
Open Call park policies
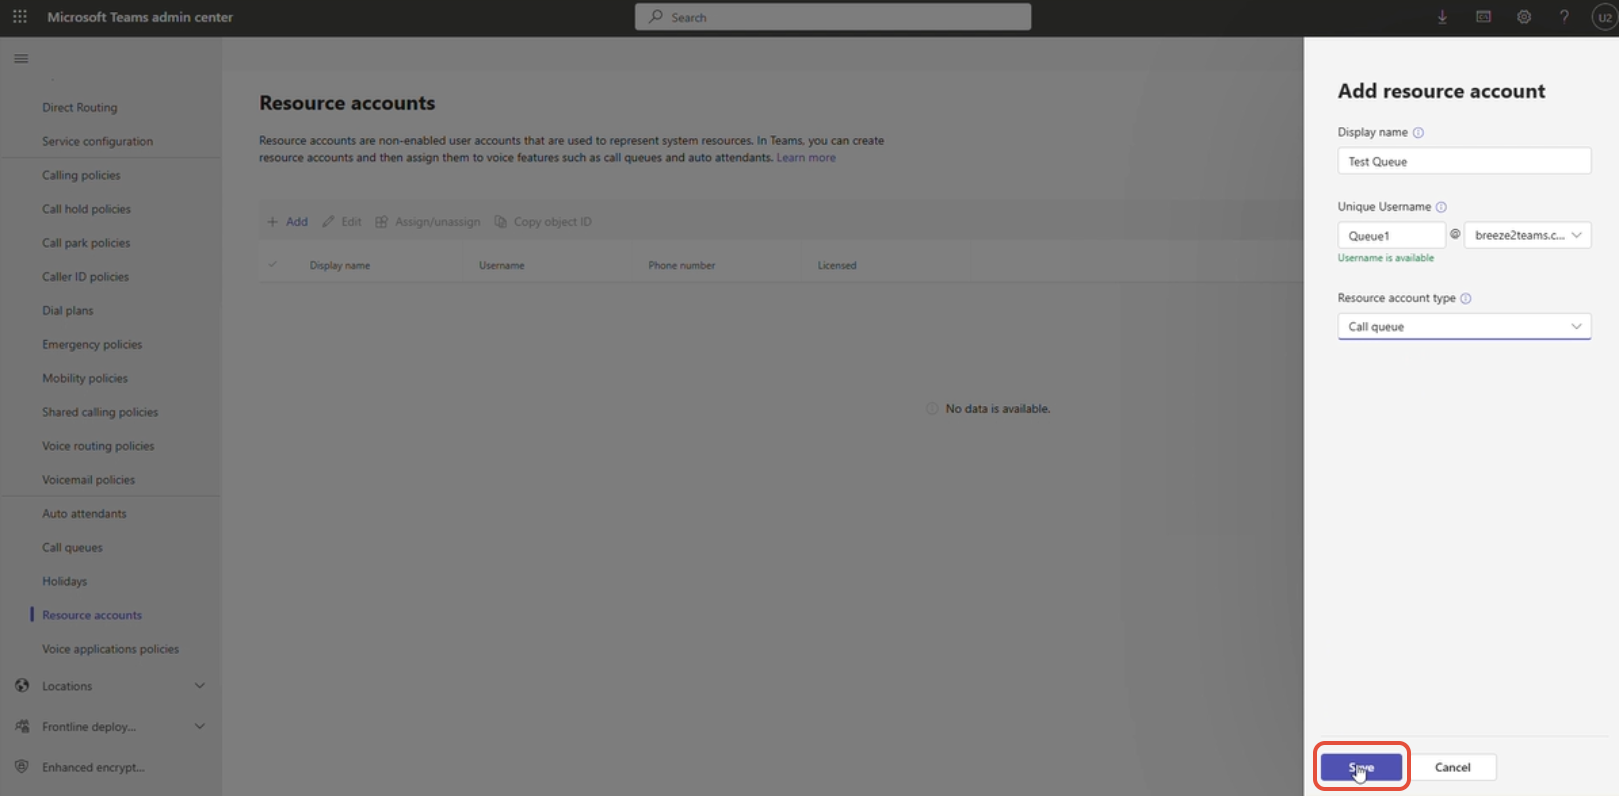coord(86,243)
